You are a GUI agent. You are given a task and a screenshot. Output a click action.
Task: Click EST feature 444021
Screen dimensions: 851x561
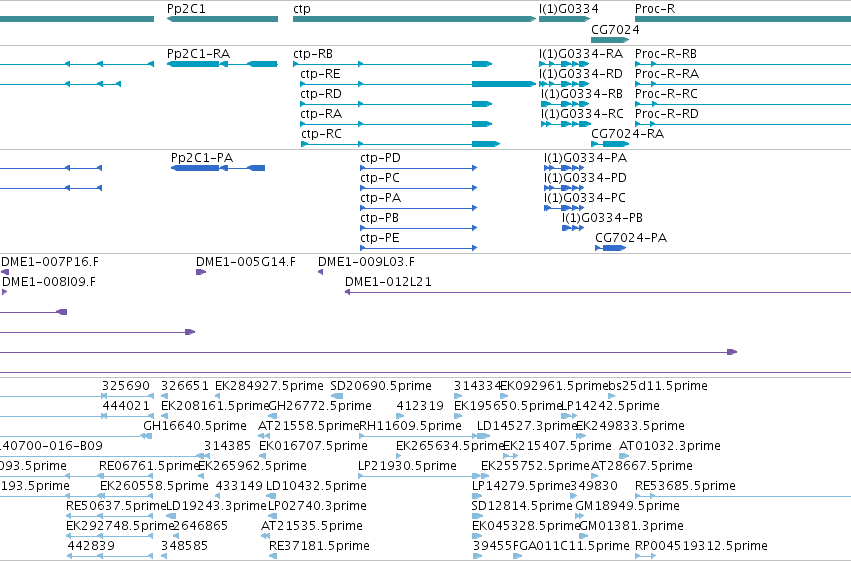click(126, 406)
